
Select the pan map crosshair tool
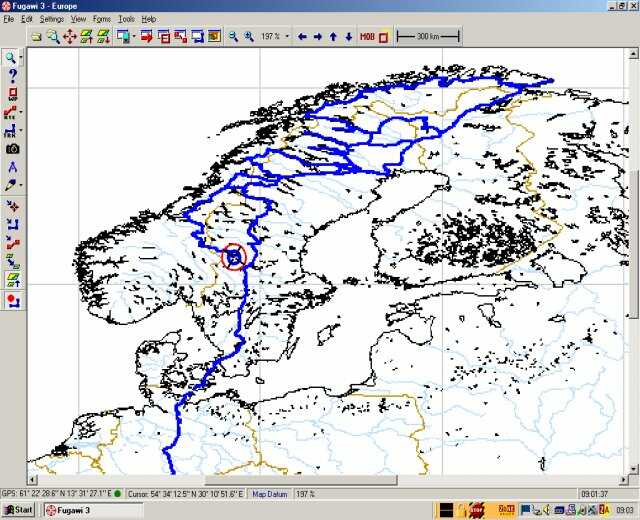[x=69, y=37]
